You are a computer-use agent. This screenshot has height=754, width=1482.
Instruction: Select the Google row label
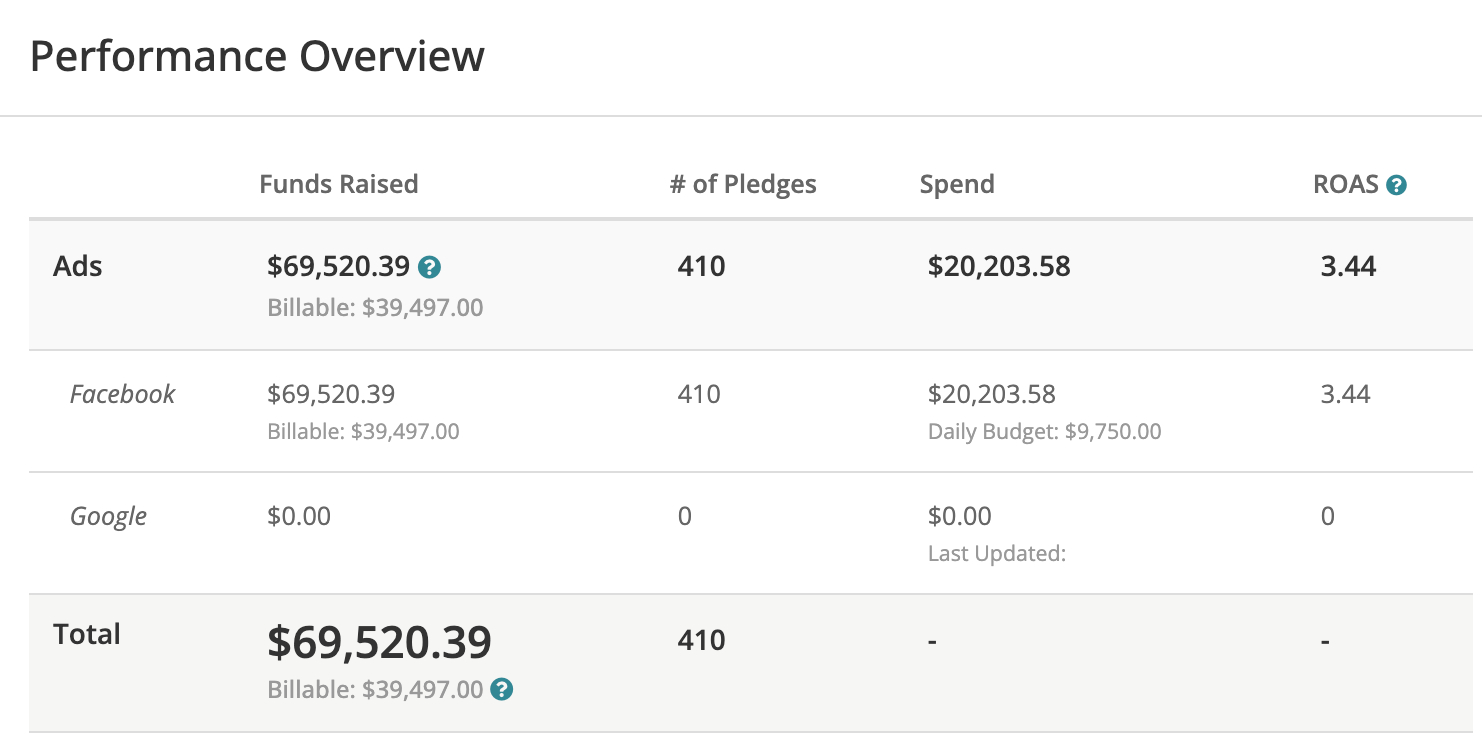(108, 516)
